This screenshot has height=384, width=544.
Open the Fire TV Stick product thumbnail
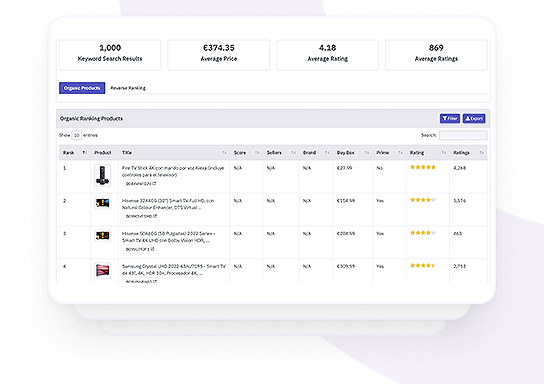(102, 176)
